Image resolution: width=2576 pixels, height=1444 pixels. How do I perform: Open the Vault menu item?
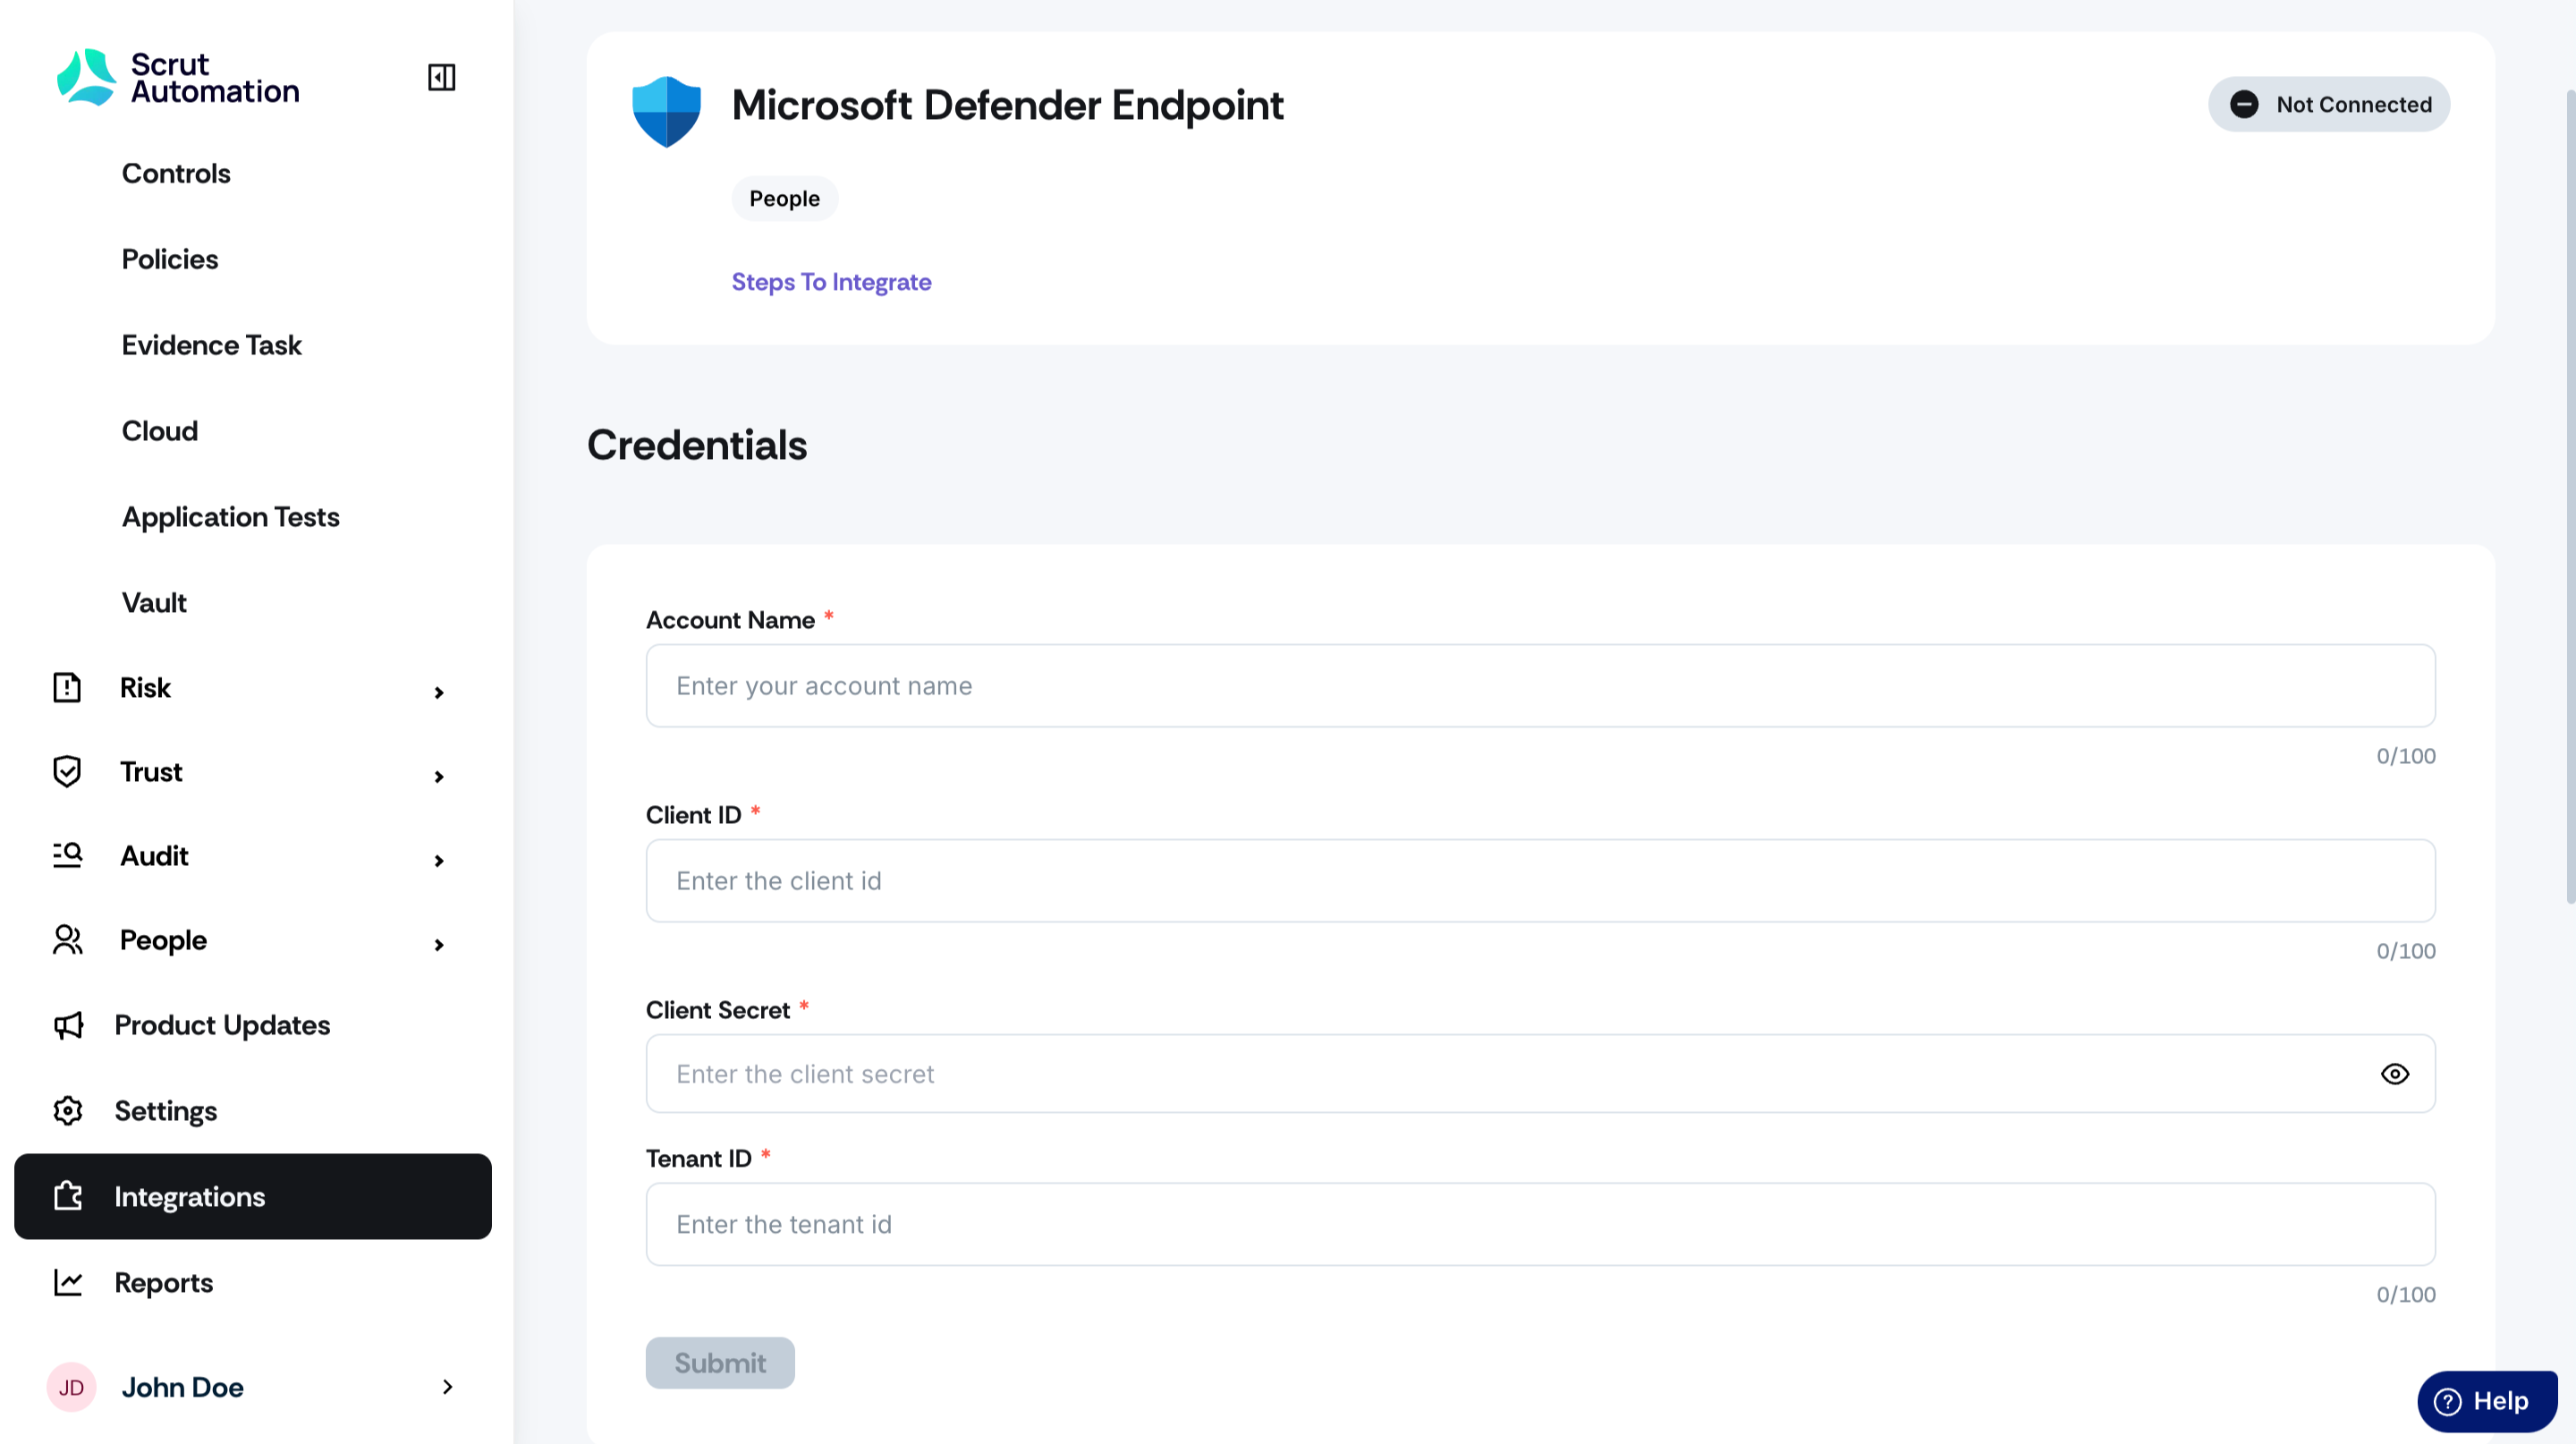(x=154, y=603)
